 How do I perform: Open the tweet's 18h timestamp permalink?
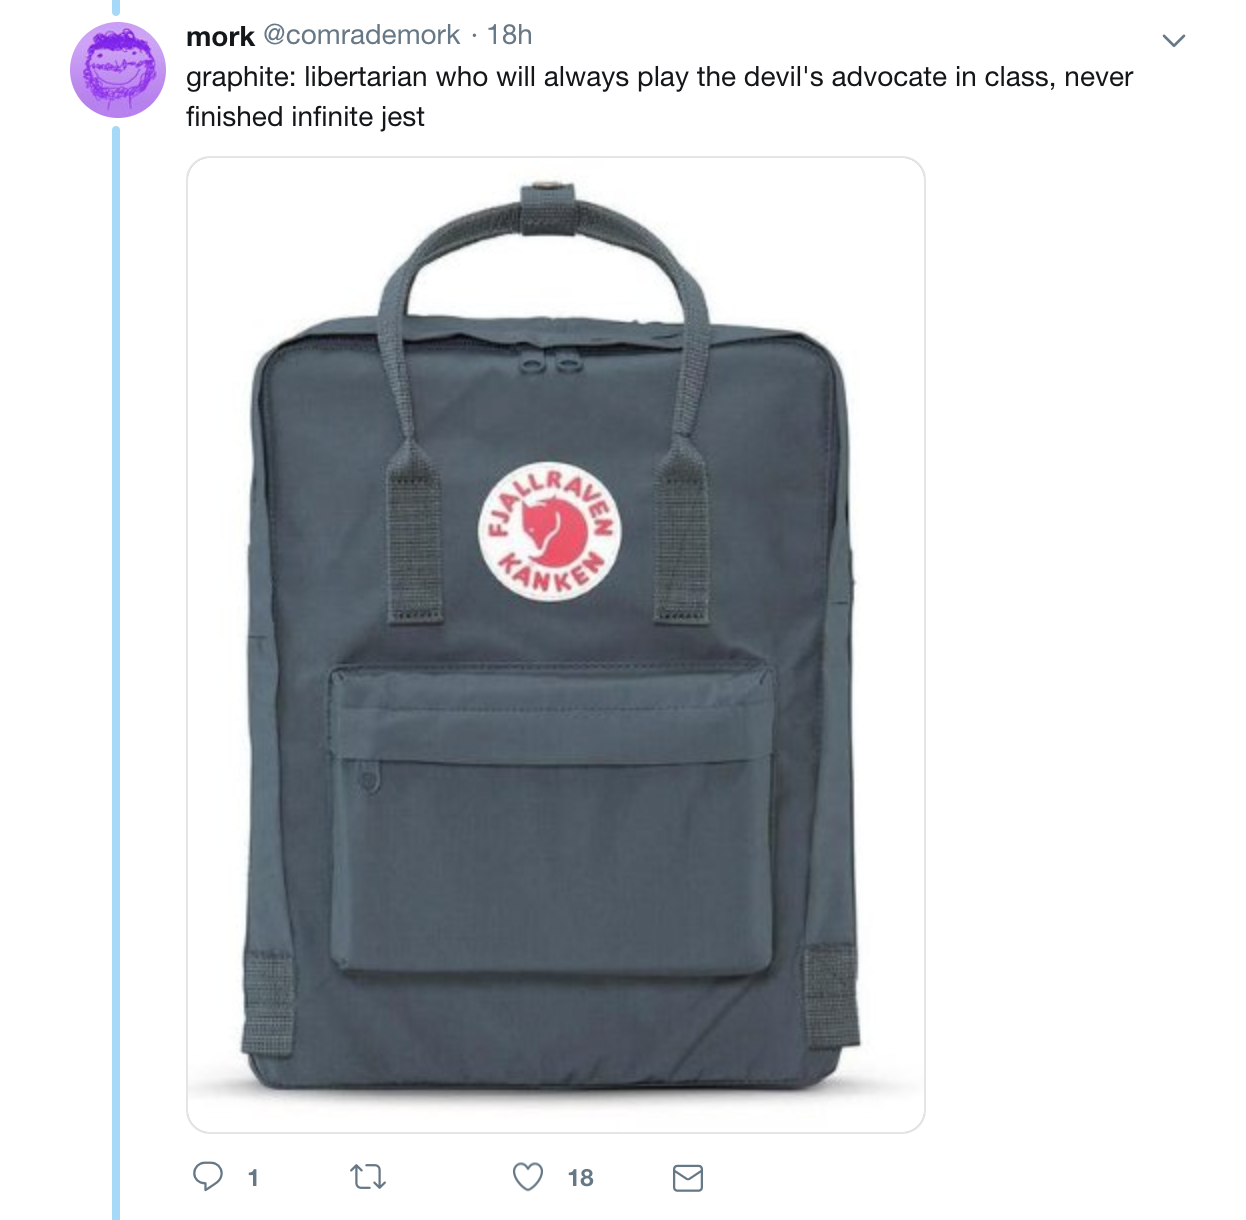[x=509, y=35]
